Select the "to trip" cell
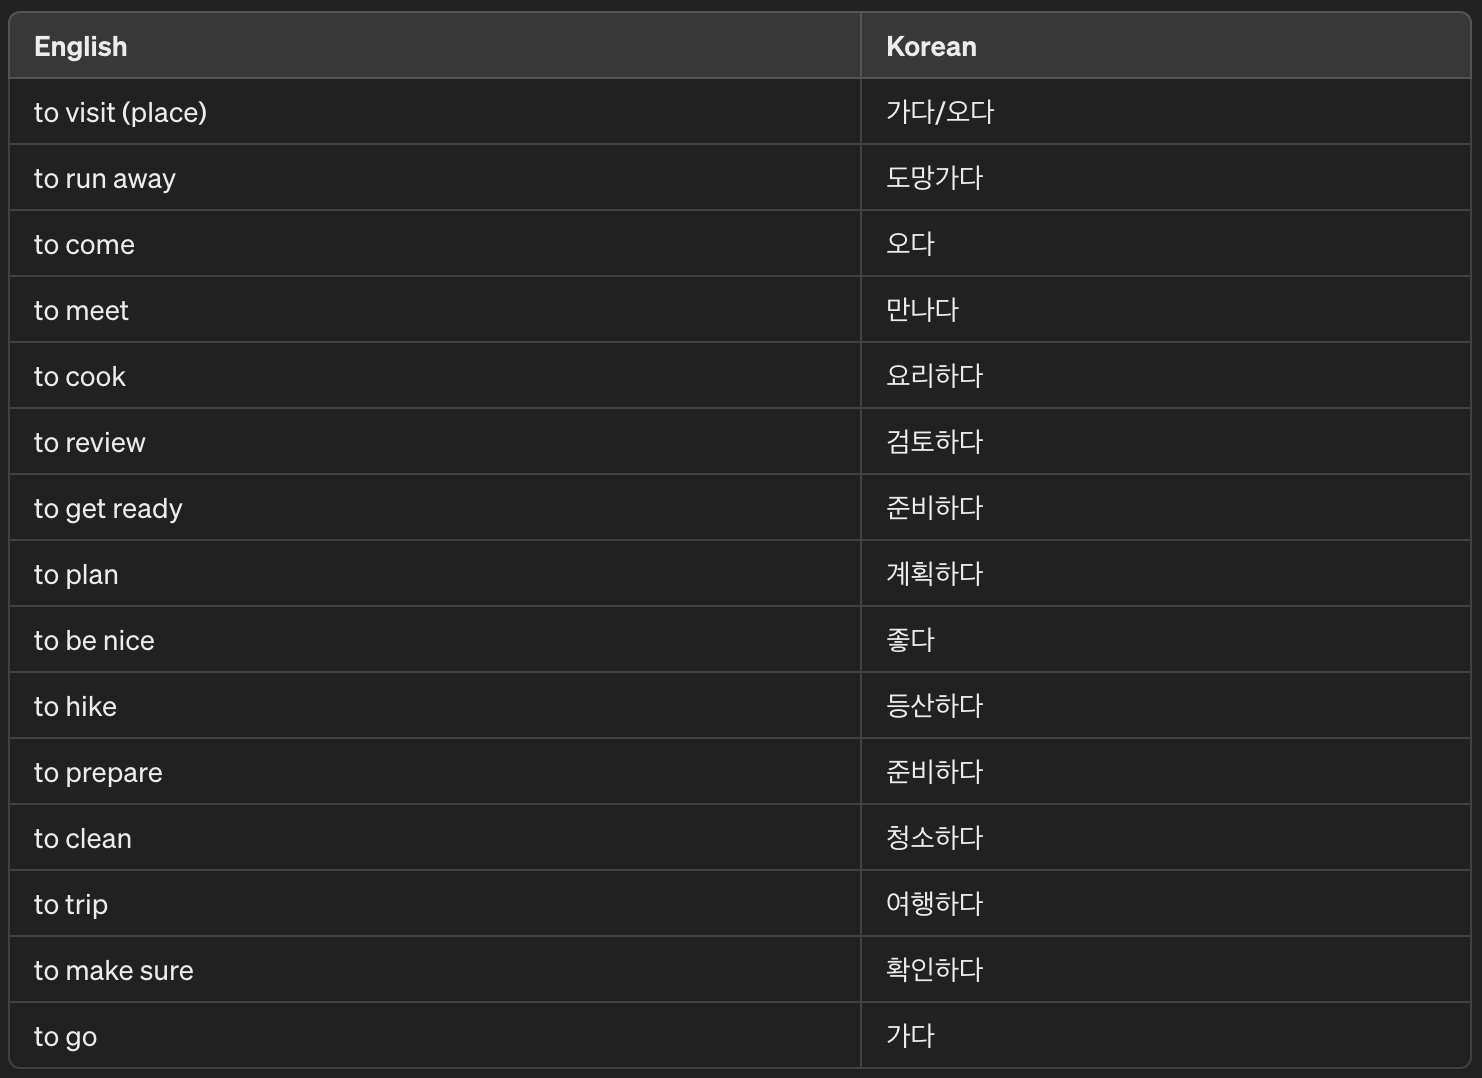Image resolution: width=1482 pixels, height=1078 pixels. [71, 904]
